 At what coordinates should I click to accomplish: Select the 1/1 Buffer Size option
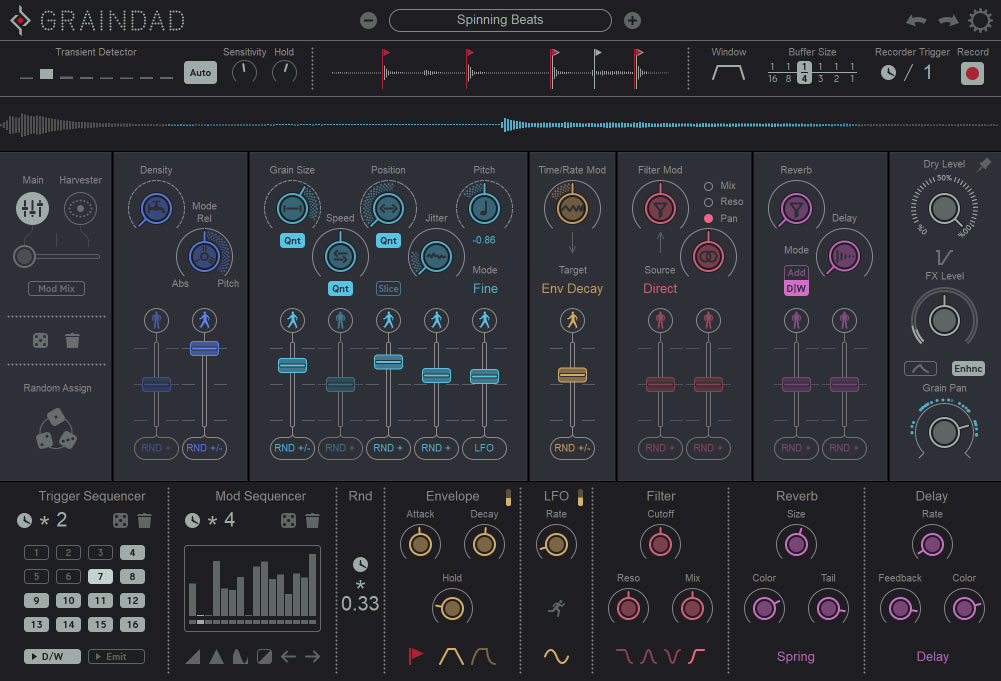coord(852,73)
